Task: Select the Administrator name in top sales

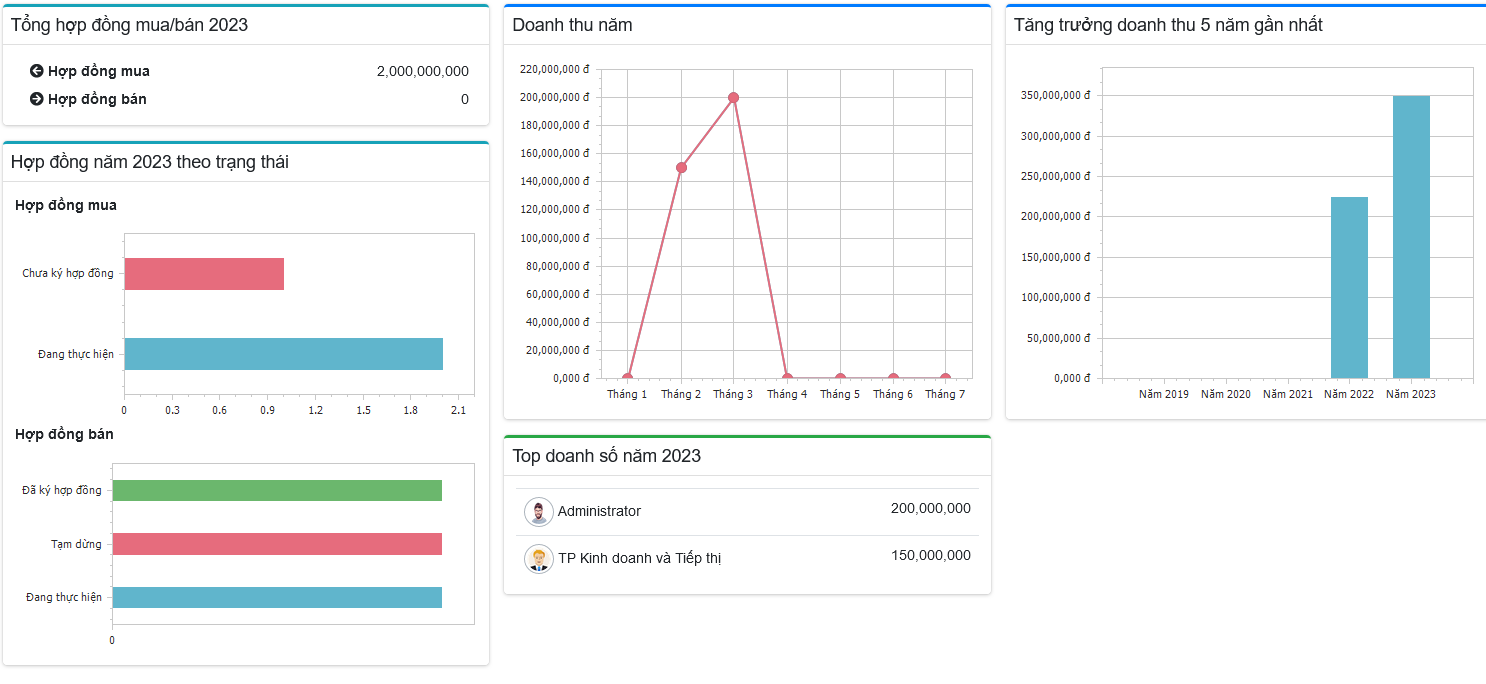Action: 599,511
